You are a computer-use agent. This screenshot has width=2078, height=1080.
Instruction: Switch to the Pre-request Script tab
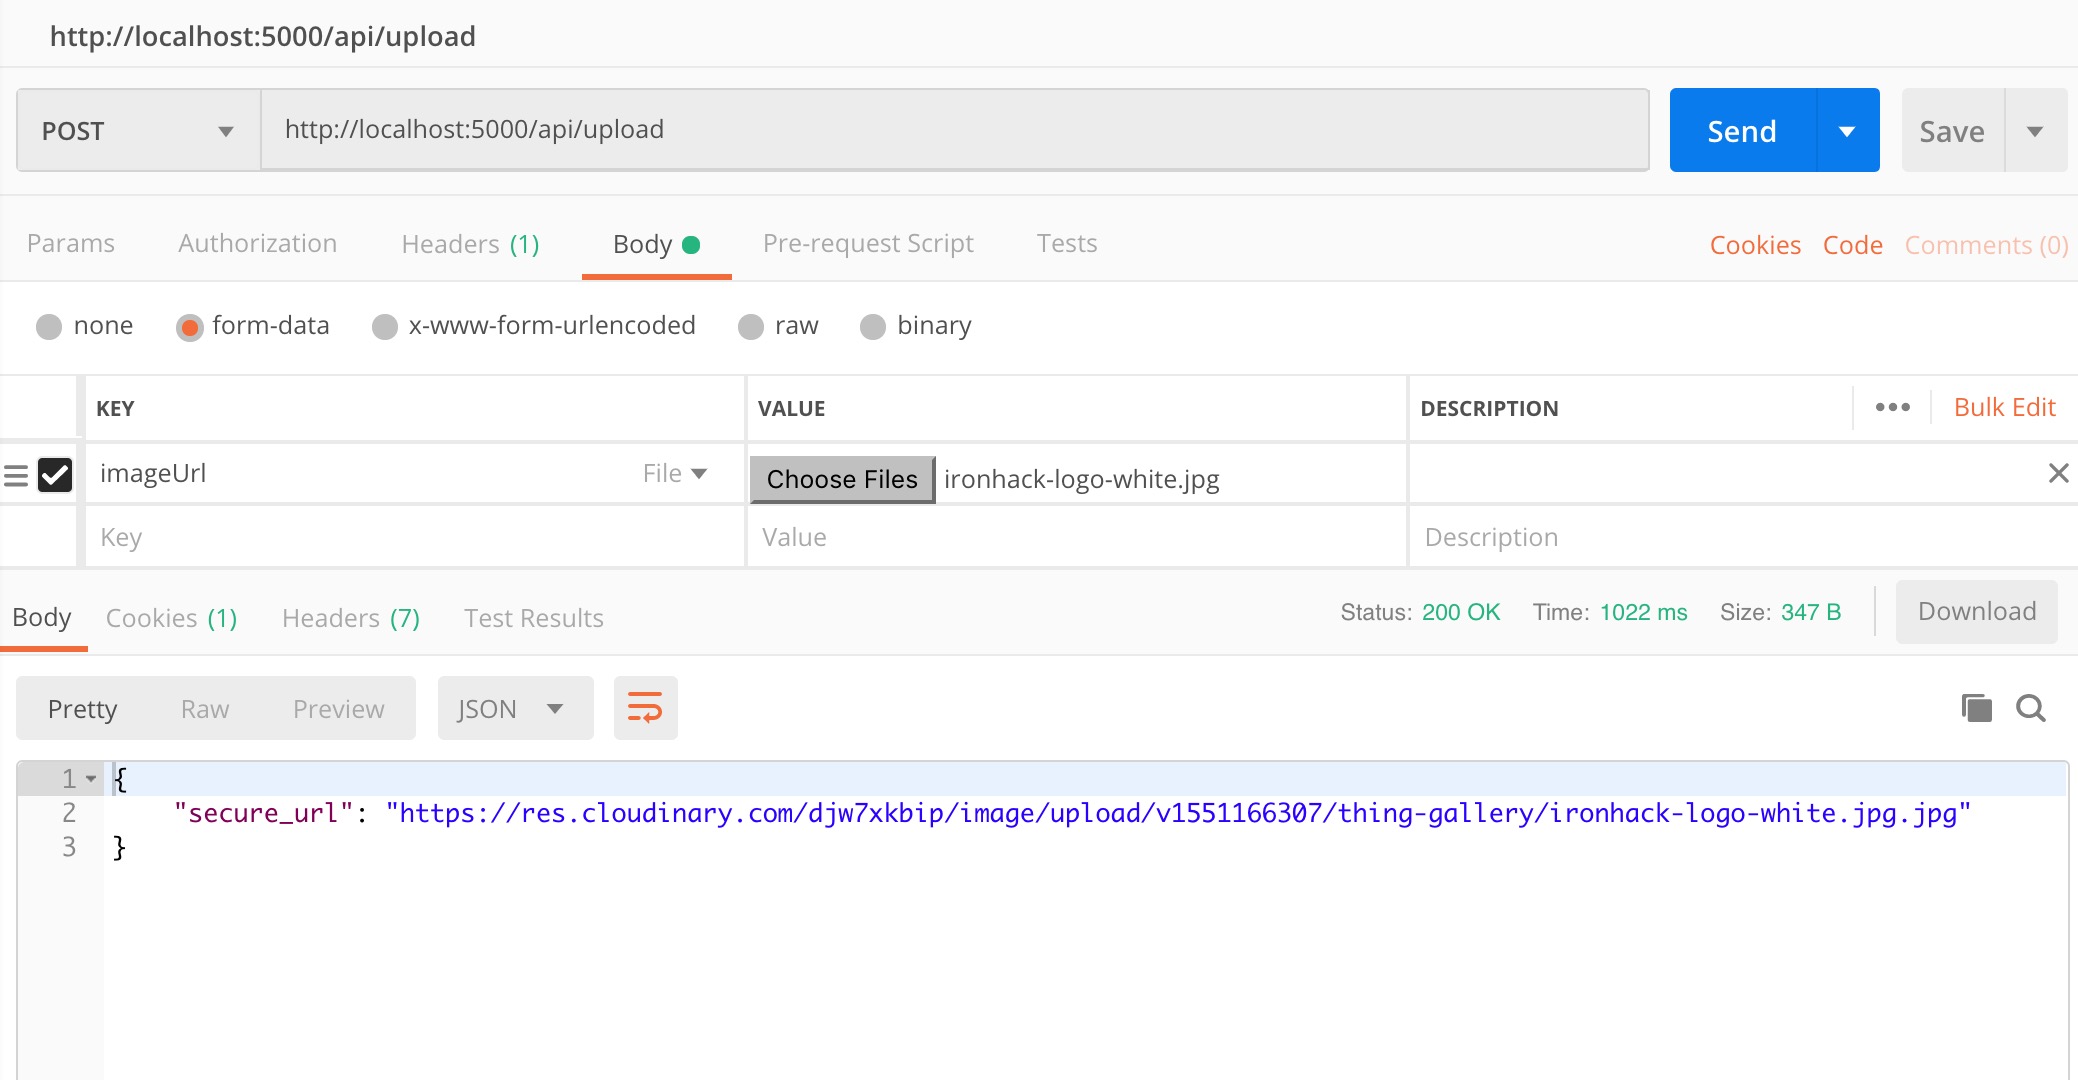867,243
